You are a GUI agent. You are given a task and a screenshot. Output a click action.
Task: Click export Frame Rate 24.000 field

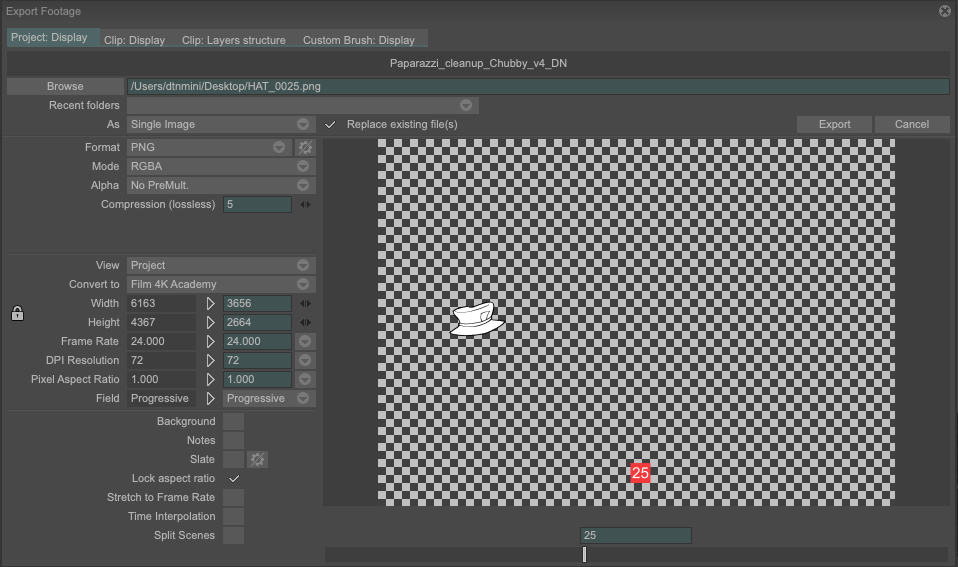pyautogui.click(x=258, y=342)
